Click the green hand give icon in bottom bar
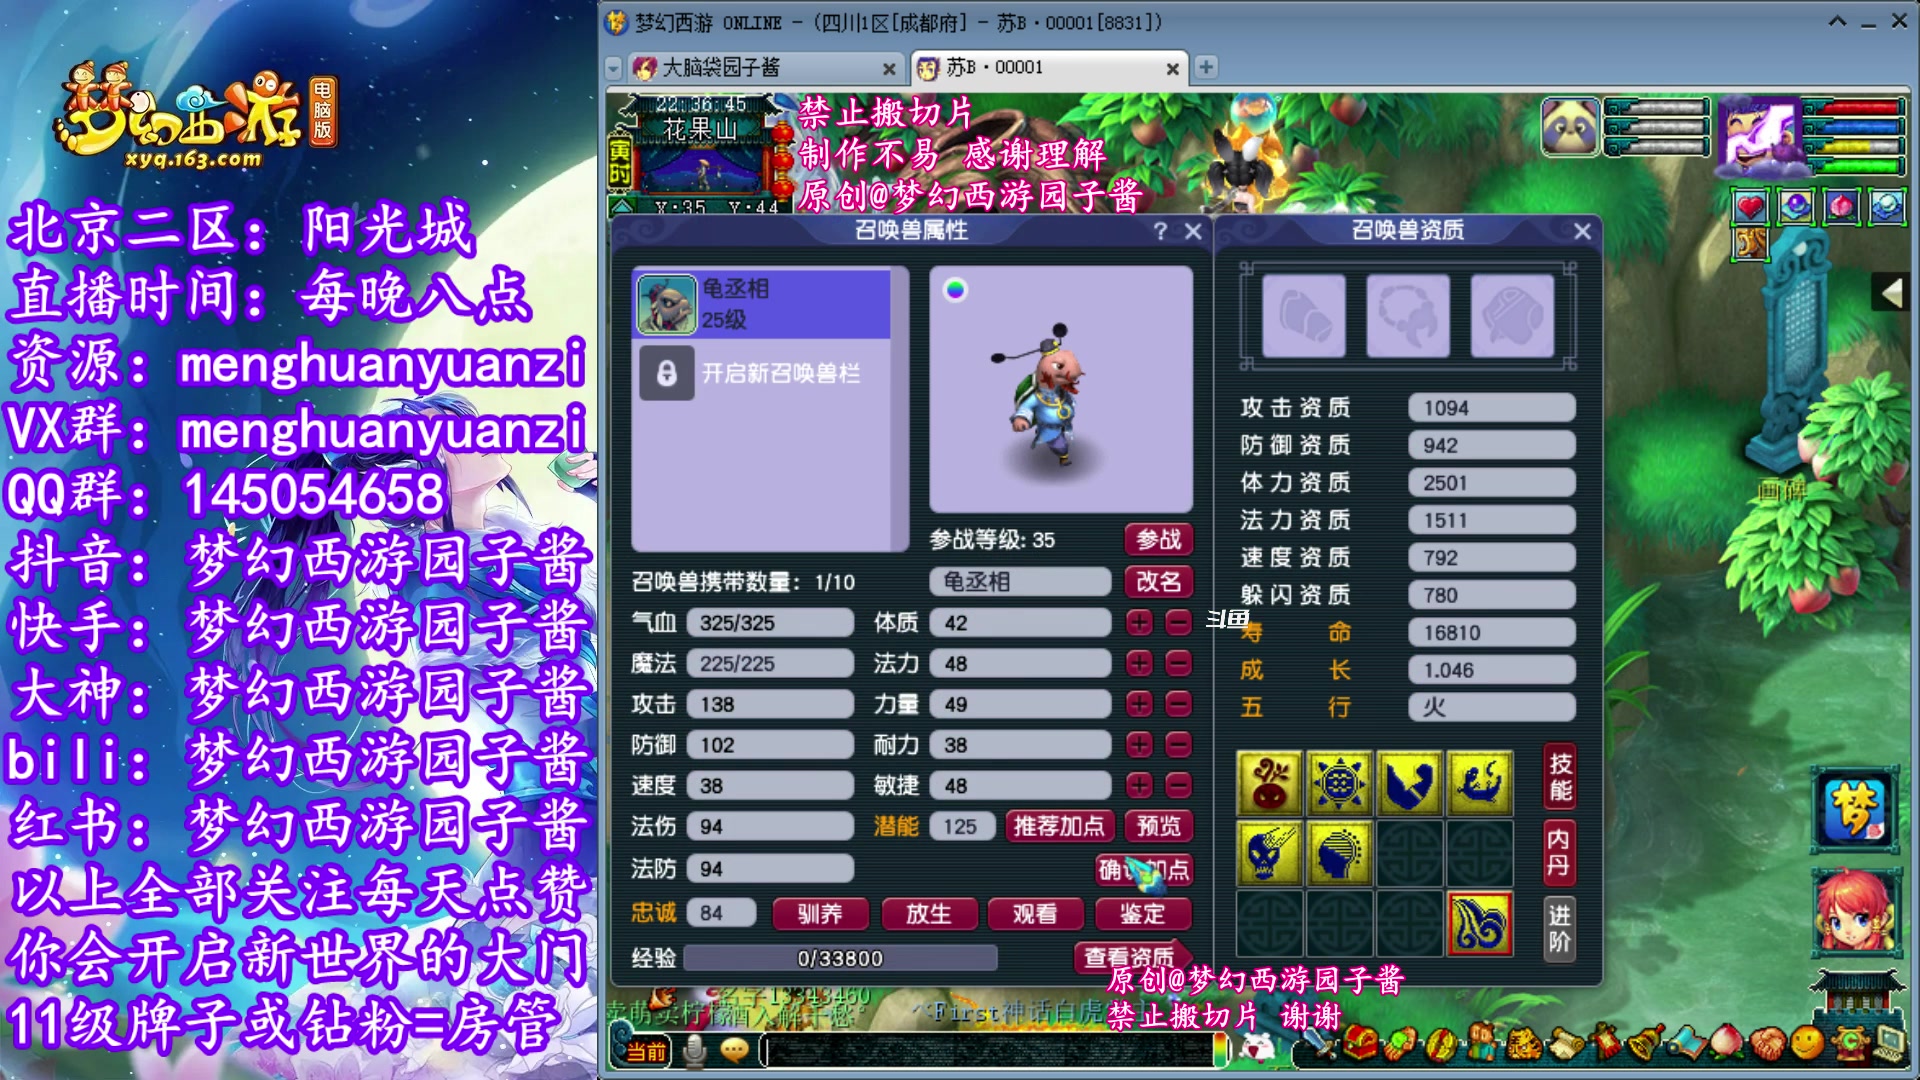 click(1400, 1044)
